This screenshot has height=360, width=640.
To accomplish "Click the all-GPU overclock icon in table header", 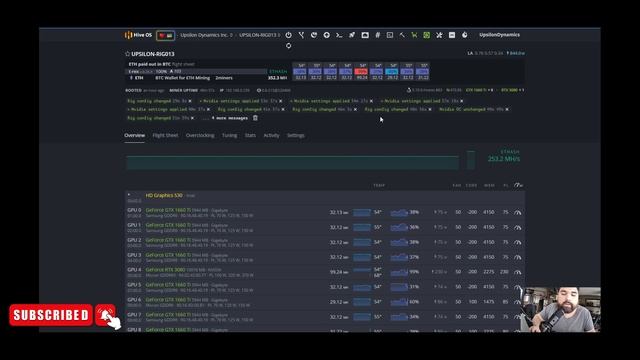I will point(518,185).
